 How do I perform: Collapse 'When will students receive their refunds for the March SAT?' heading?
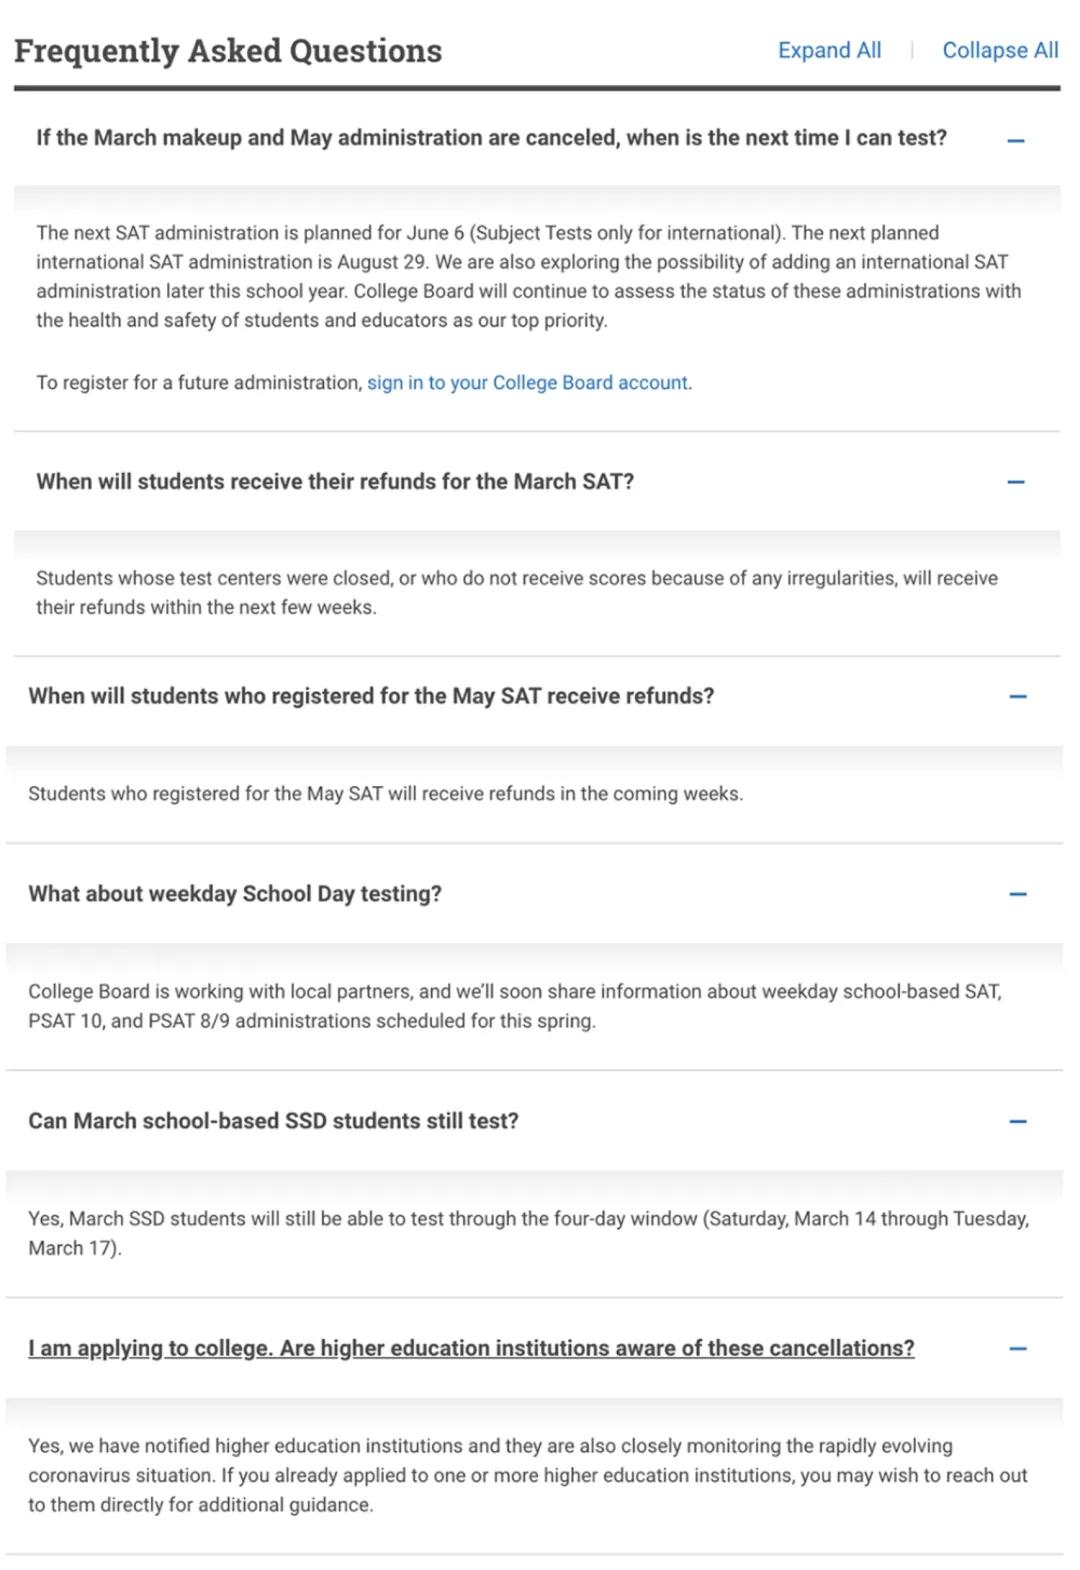[x=335, y=482]
